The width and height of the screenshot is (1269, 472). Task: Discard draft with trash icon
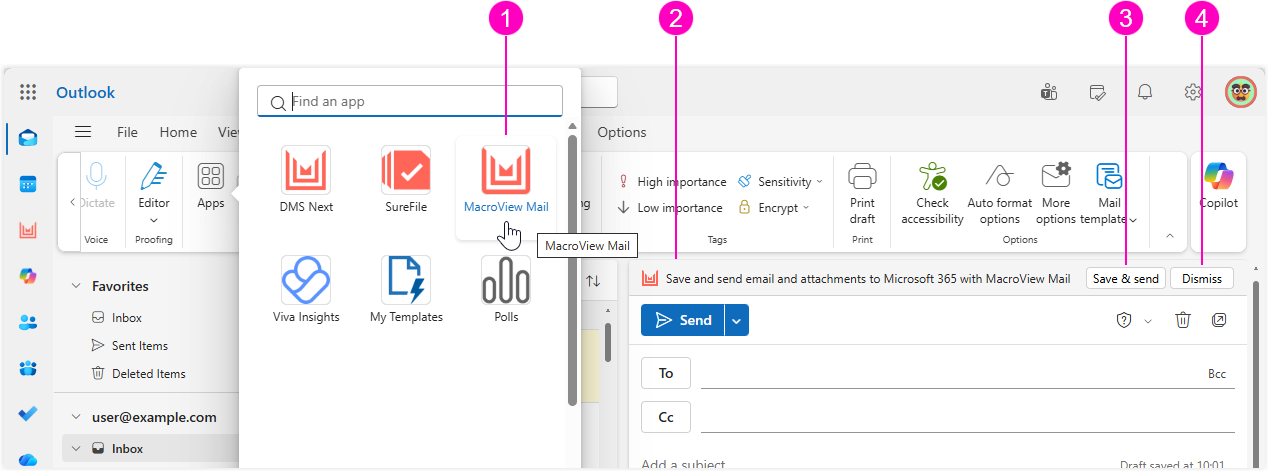click(x=1183, y=320)
